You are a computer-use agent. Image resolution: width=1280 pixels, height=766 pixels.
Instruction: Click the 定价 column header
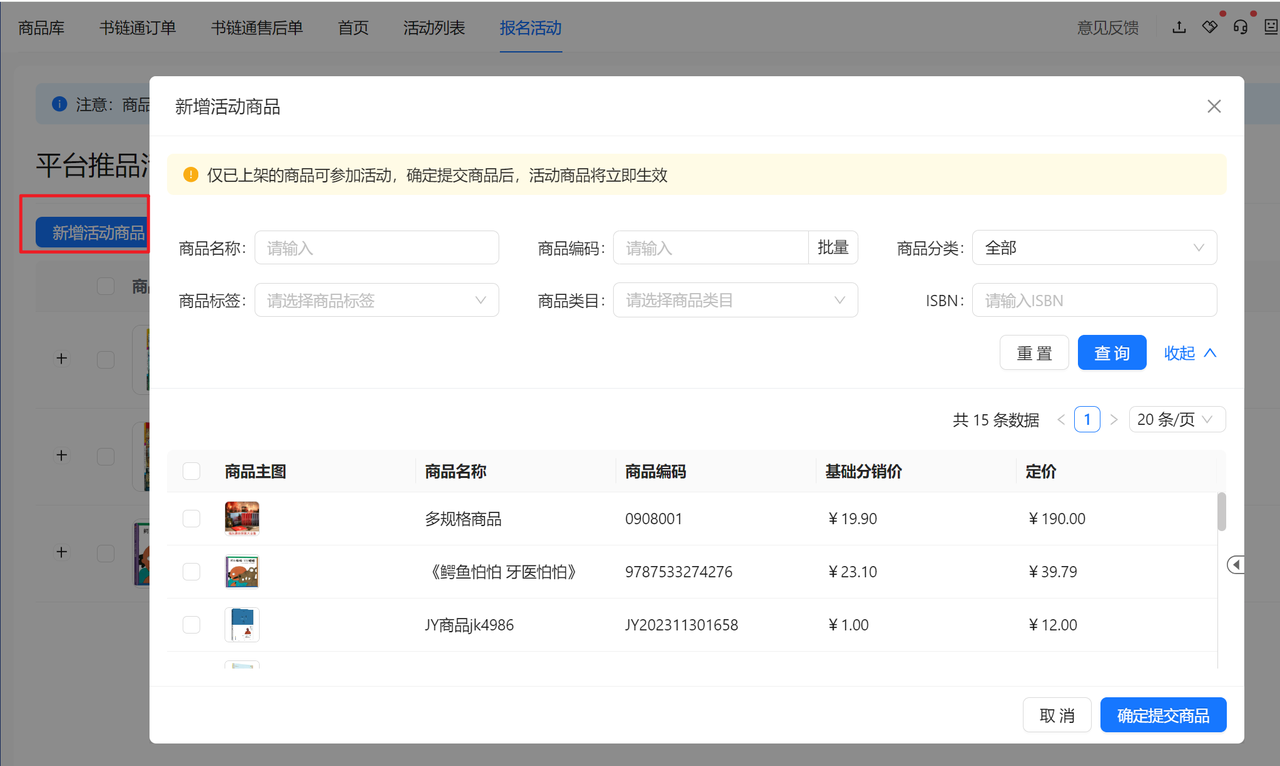1041,471
